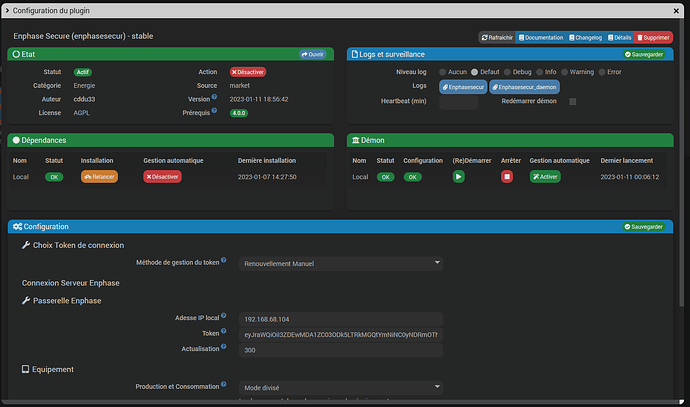Screen dimensions: 690x407
Task: Click the wrench icon beside Choix Token de connexion
Action: [x=26, y=245]
